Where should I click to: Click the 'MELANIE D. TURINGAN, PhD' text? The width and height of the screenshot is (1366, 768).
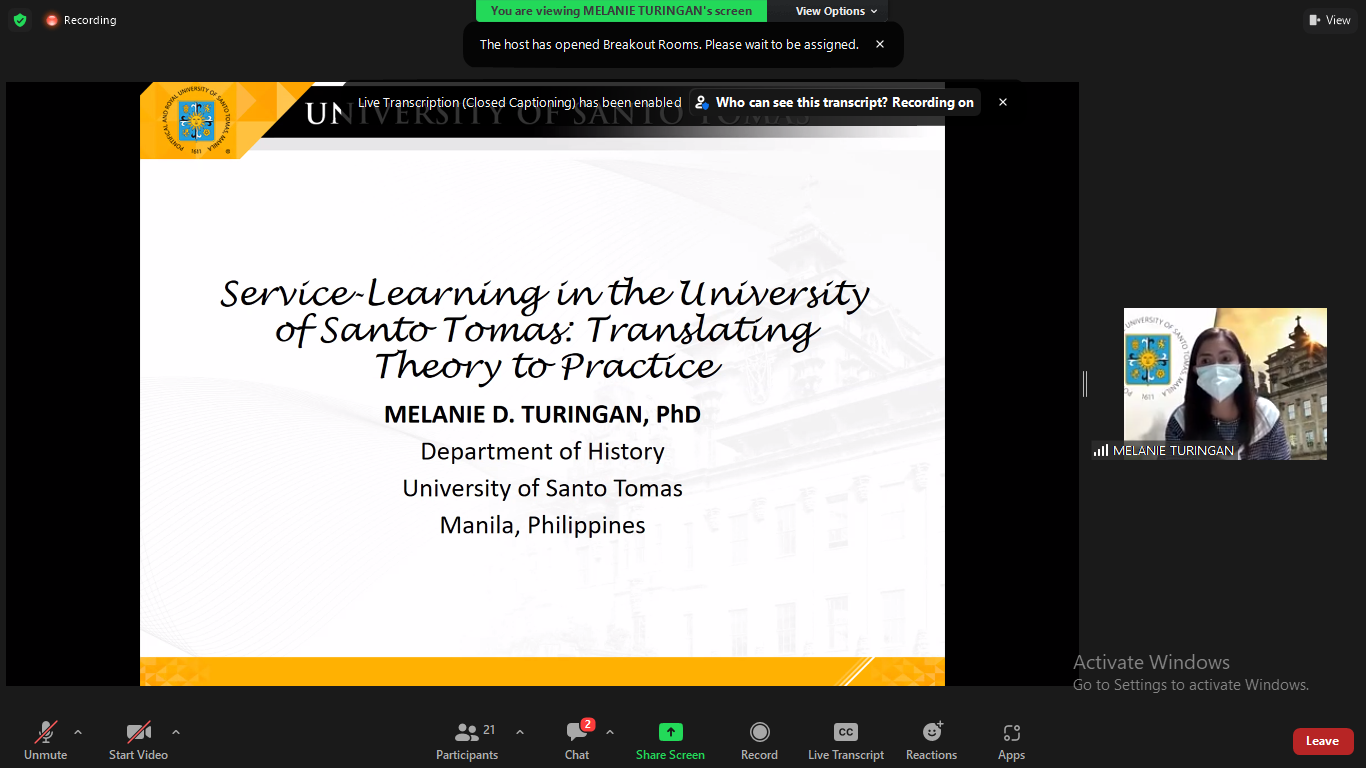pyautogui.click(x=542, y=413)
